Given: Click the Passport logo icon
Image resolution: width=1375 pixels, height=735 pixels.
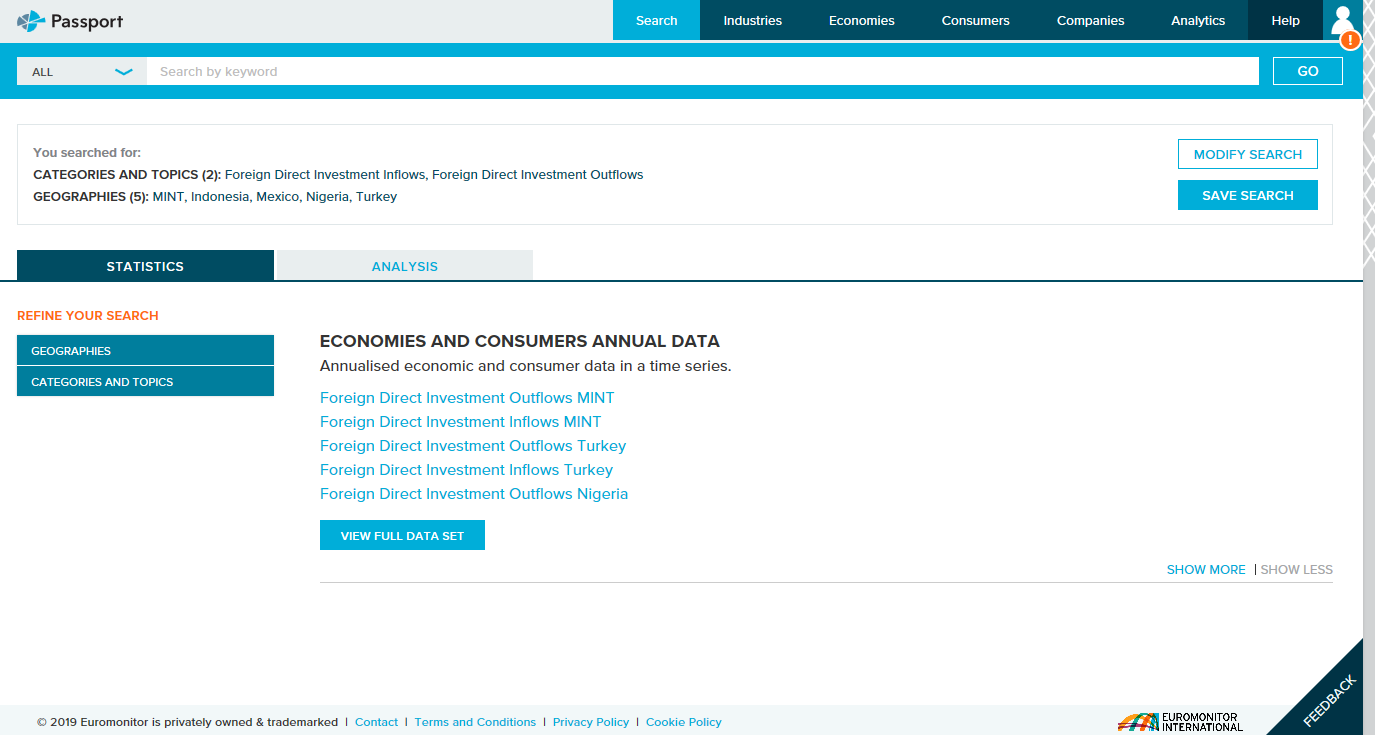Looking at the screenshot, I should point(31,20).
